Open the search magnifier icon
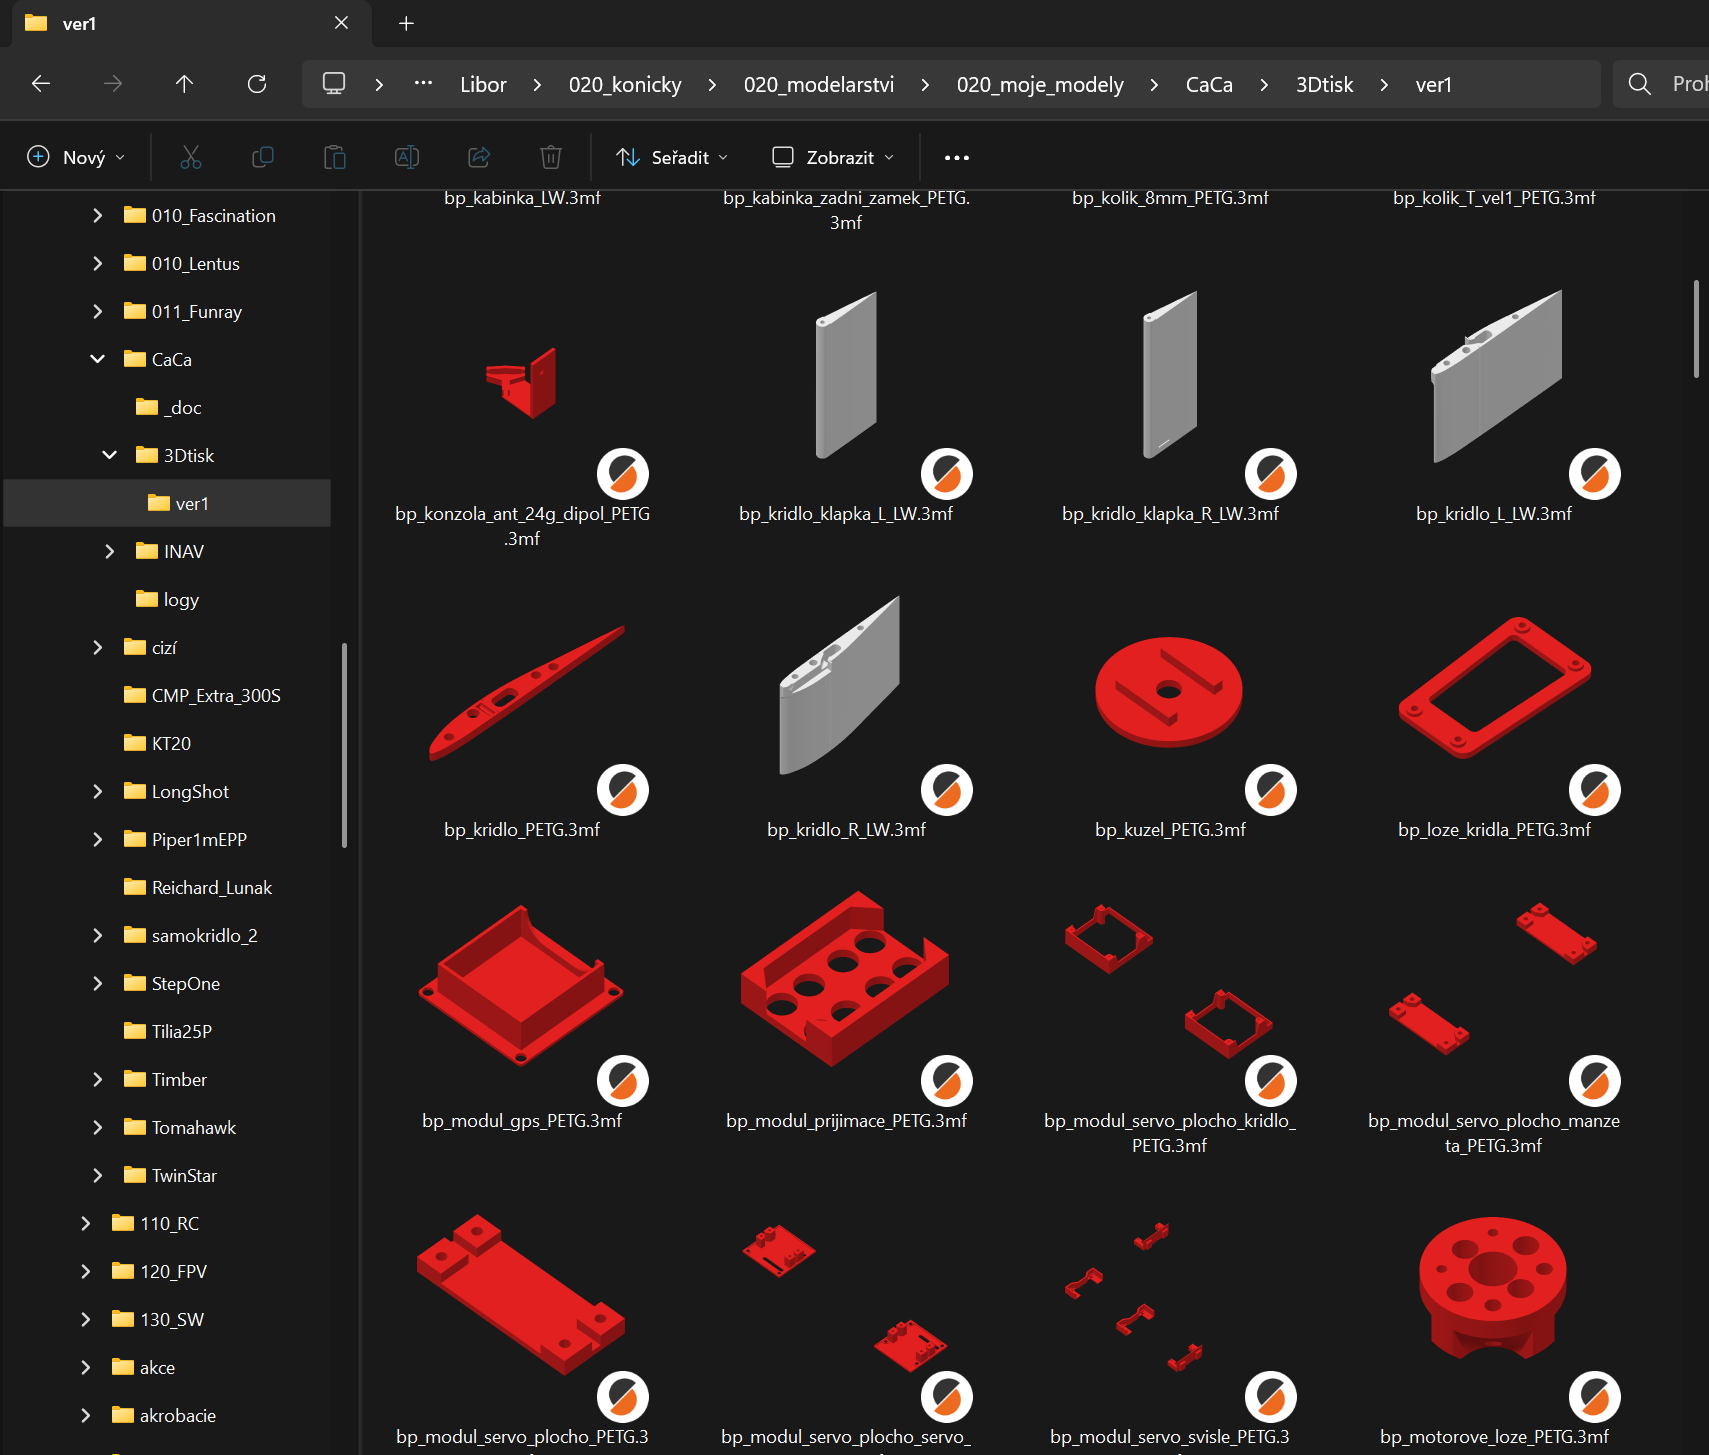 (x=1640, y=84)
